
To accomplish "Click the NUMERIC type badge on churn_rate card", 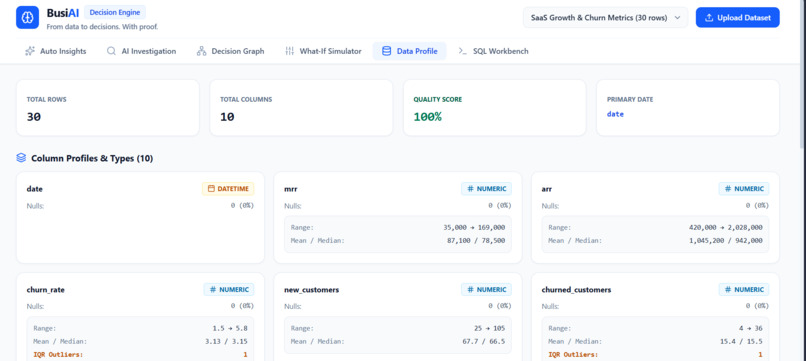I will point(229,290).
